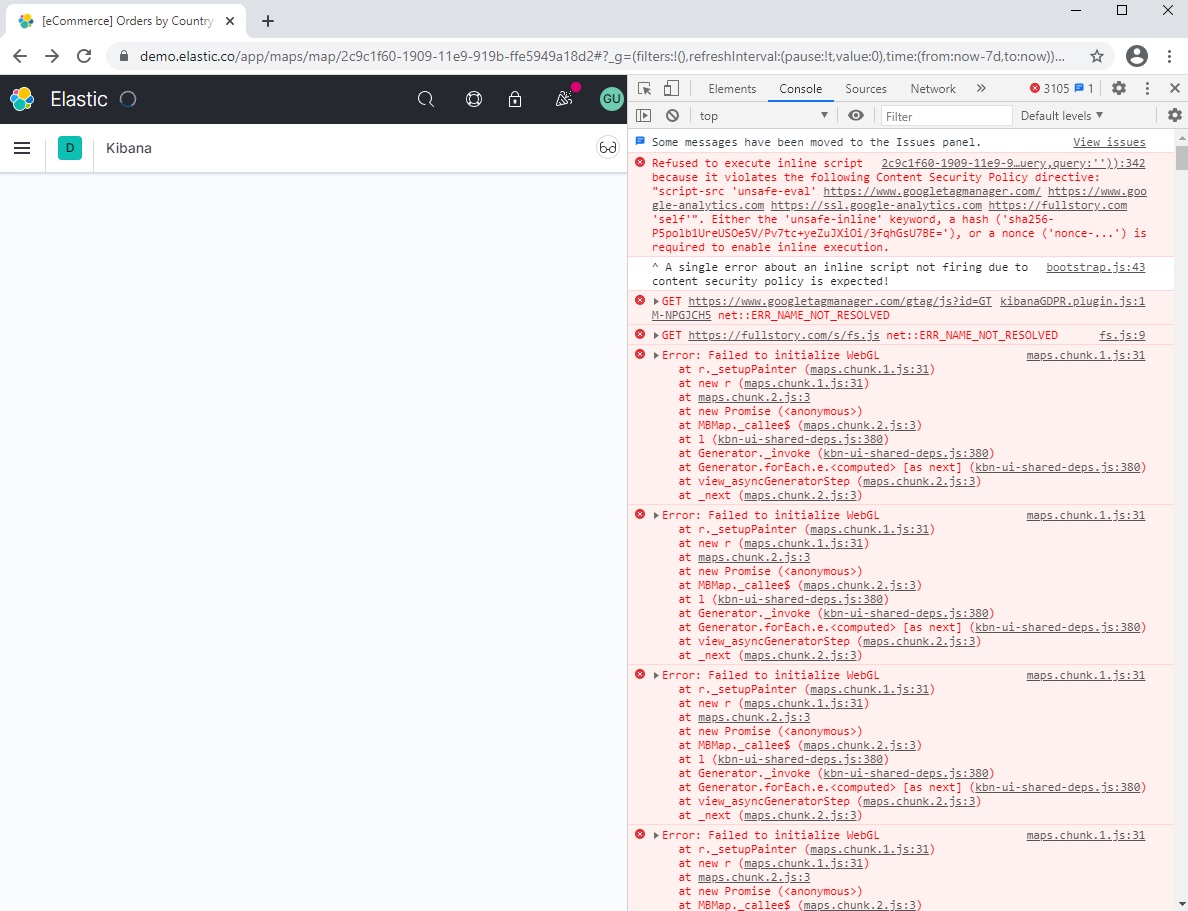The image size is (1188, 911).
Task: Click the https://ssl.google-analytics.com link
Action: [x=876, y=205]
